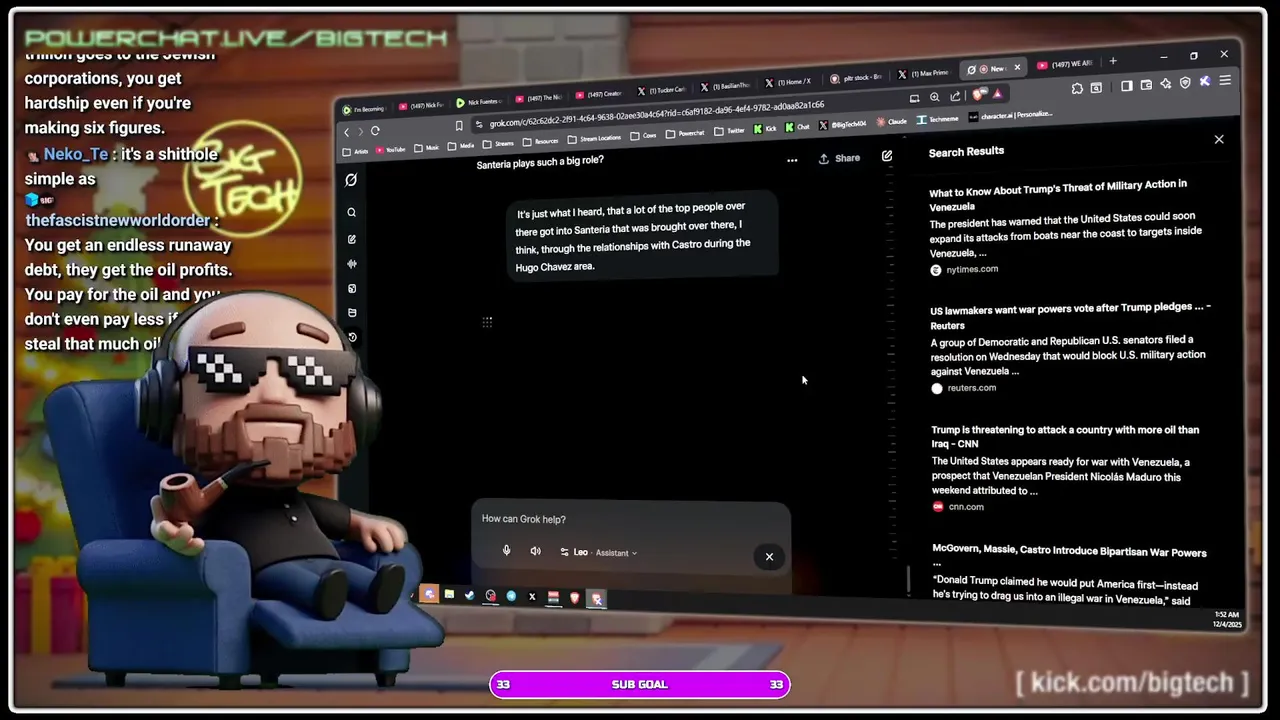Image resolution: width=1280 pixels, height=720 pixels.
Task: Switch to '(1497) WE ARE' YouTube tab
Action: pyautogui.click(x=1065, y=65)
